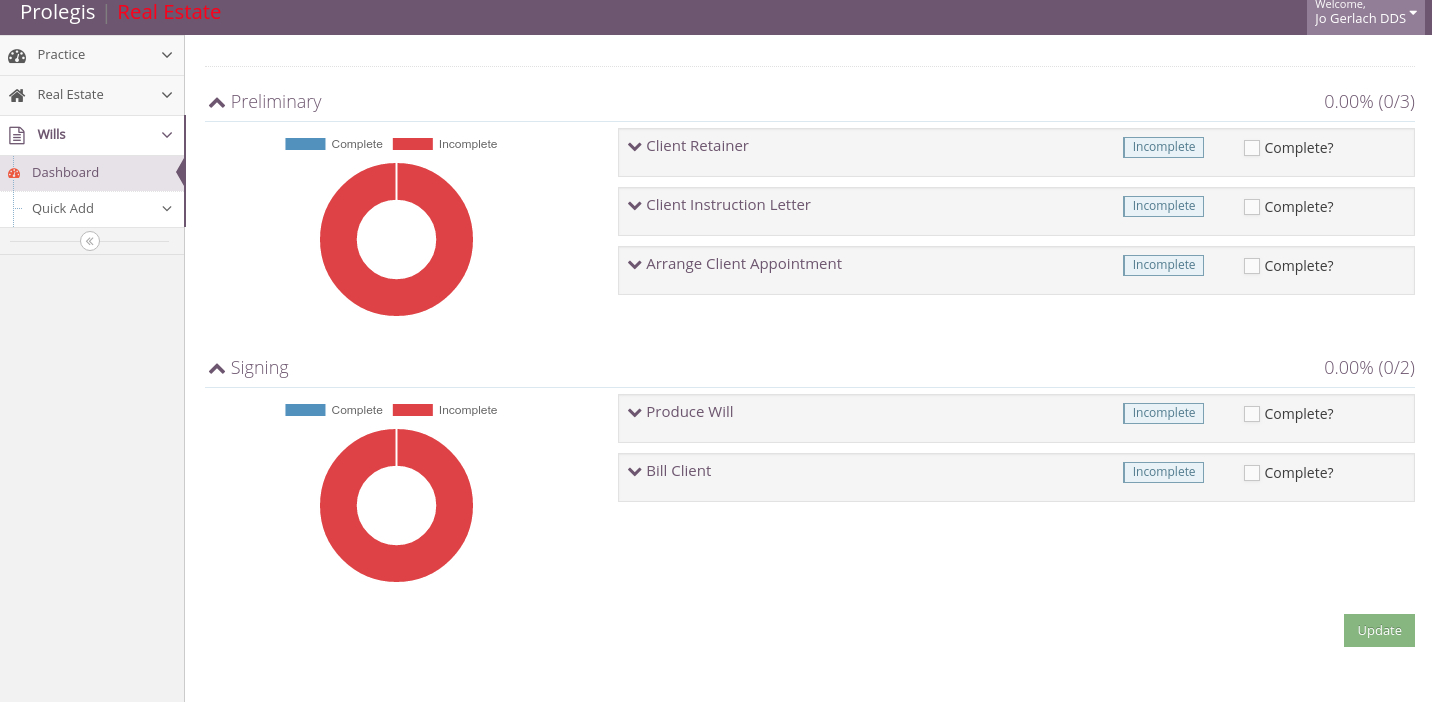Check Complete for Client Instruction Letter
The image size is (1432, 702).
pos(1252,207)
